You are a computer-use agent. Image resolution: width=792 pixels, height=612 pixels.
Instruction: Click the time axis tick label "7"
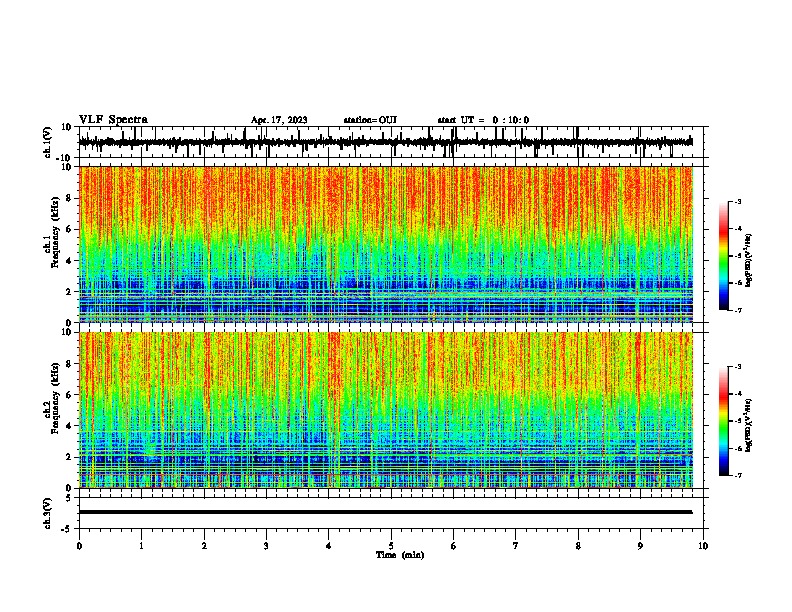point(516,546)
